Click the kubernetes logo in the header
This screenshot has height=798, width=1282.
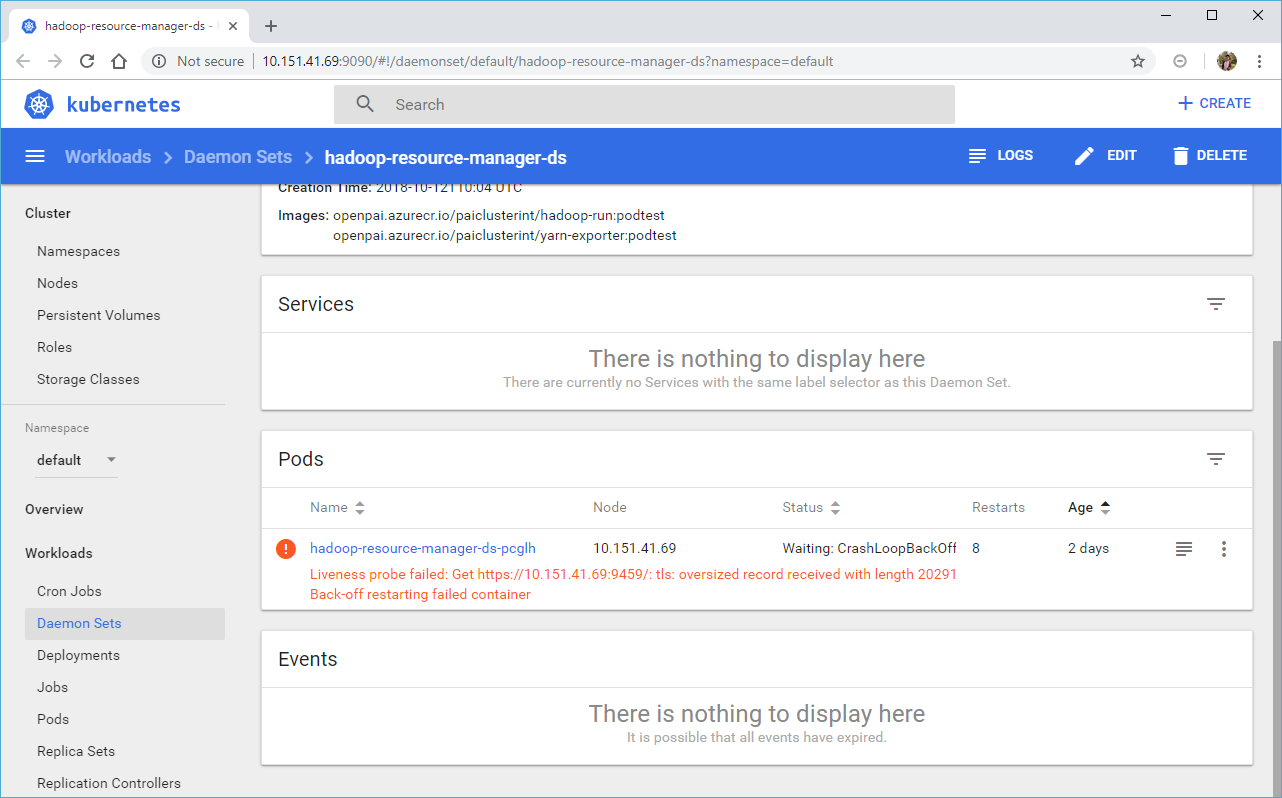(x=38, y=103)
